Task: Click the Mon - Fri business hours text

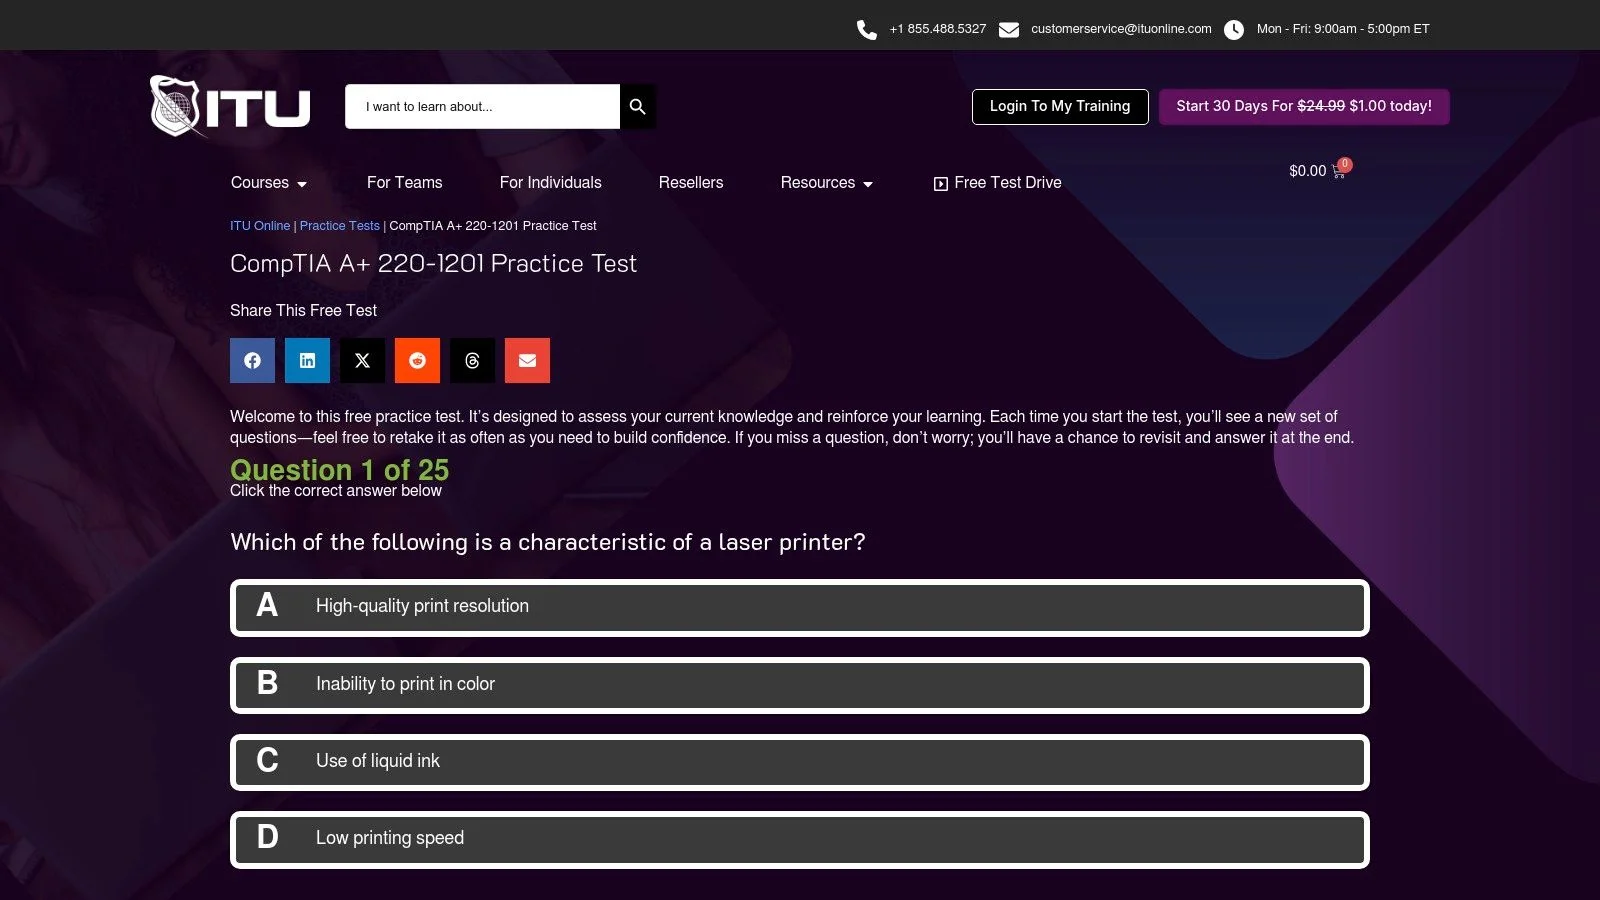Action: (1343, 29)
